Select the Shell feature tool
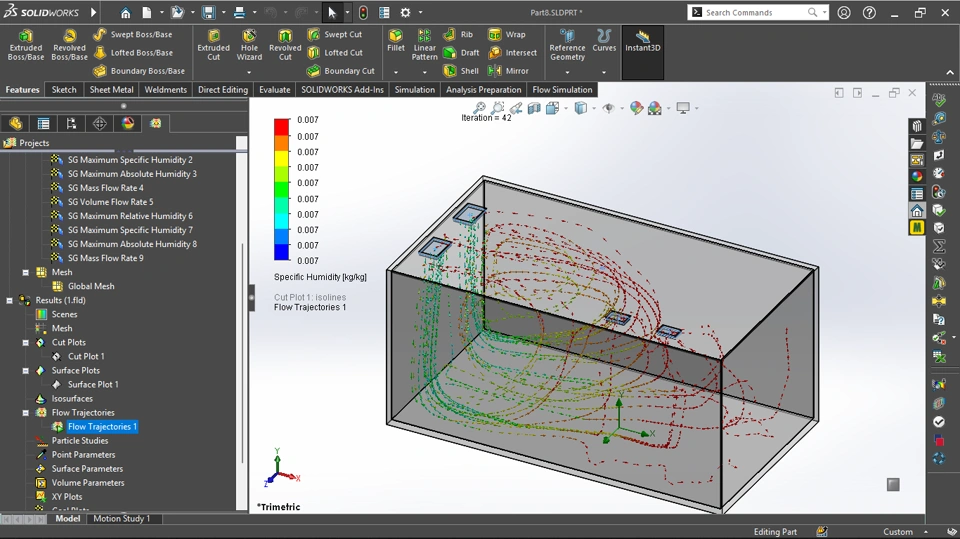 click(x=460, y=71)
